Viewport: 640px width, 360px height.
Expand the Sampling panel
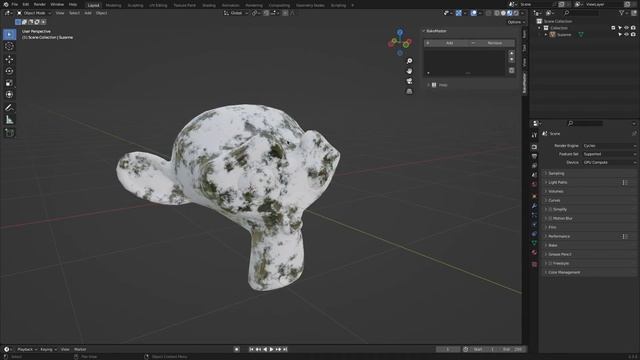point(590,173)
